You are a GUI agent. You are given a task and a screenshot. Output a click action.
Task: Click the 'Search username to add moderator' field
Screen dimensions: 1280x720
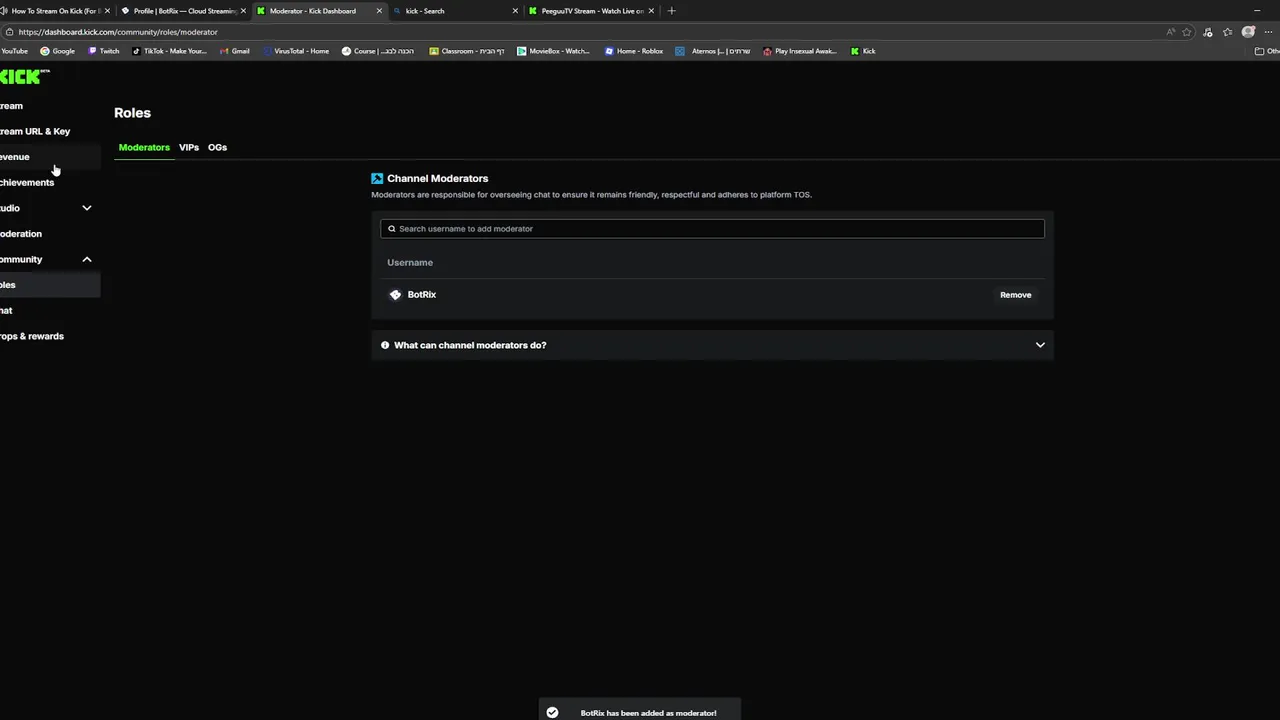[x=712, y=229]
